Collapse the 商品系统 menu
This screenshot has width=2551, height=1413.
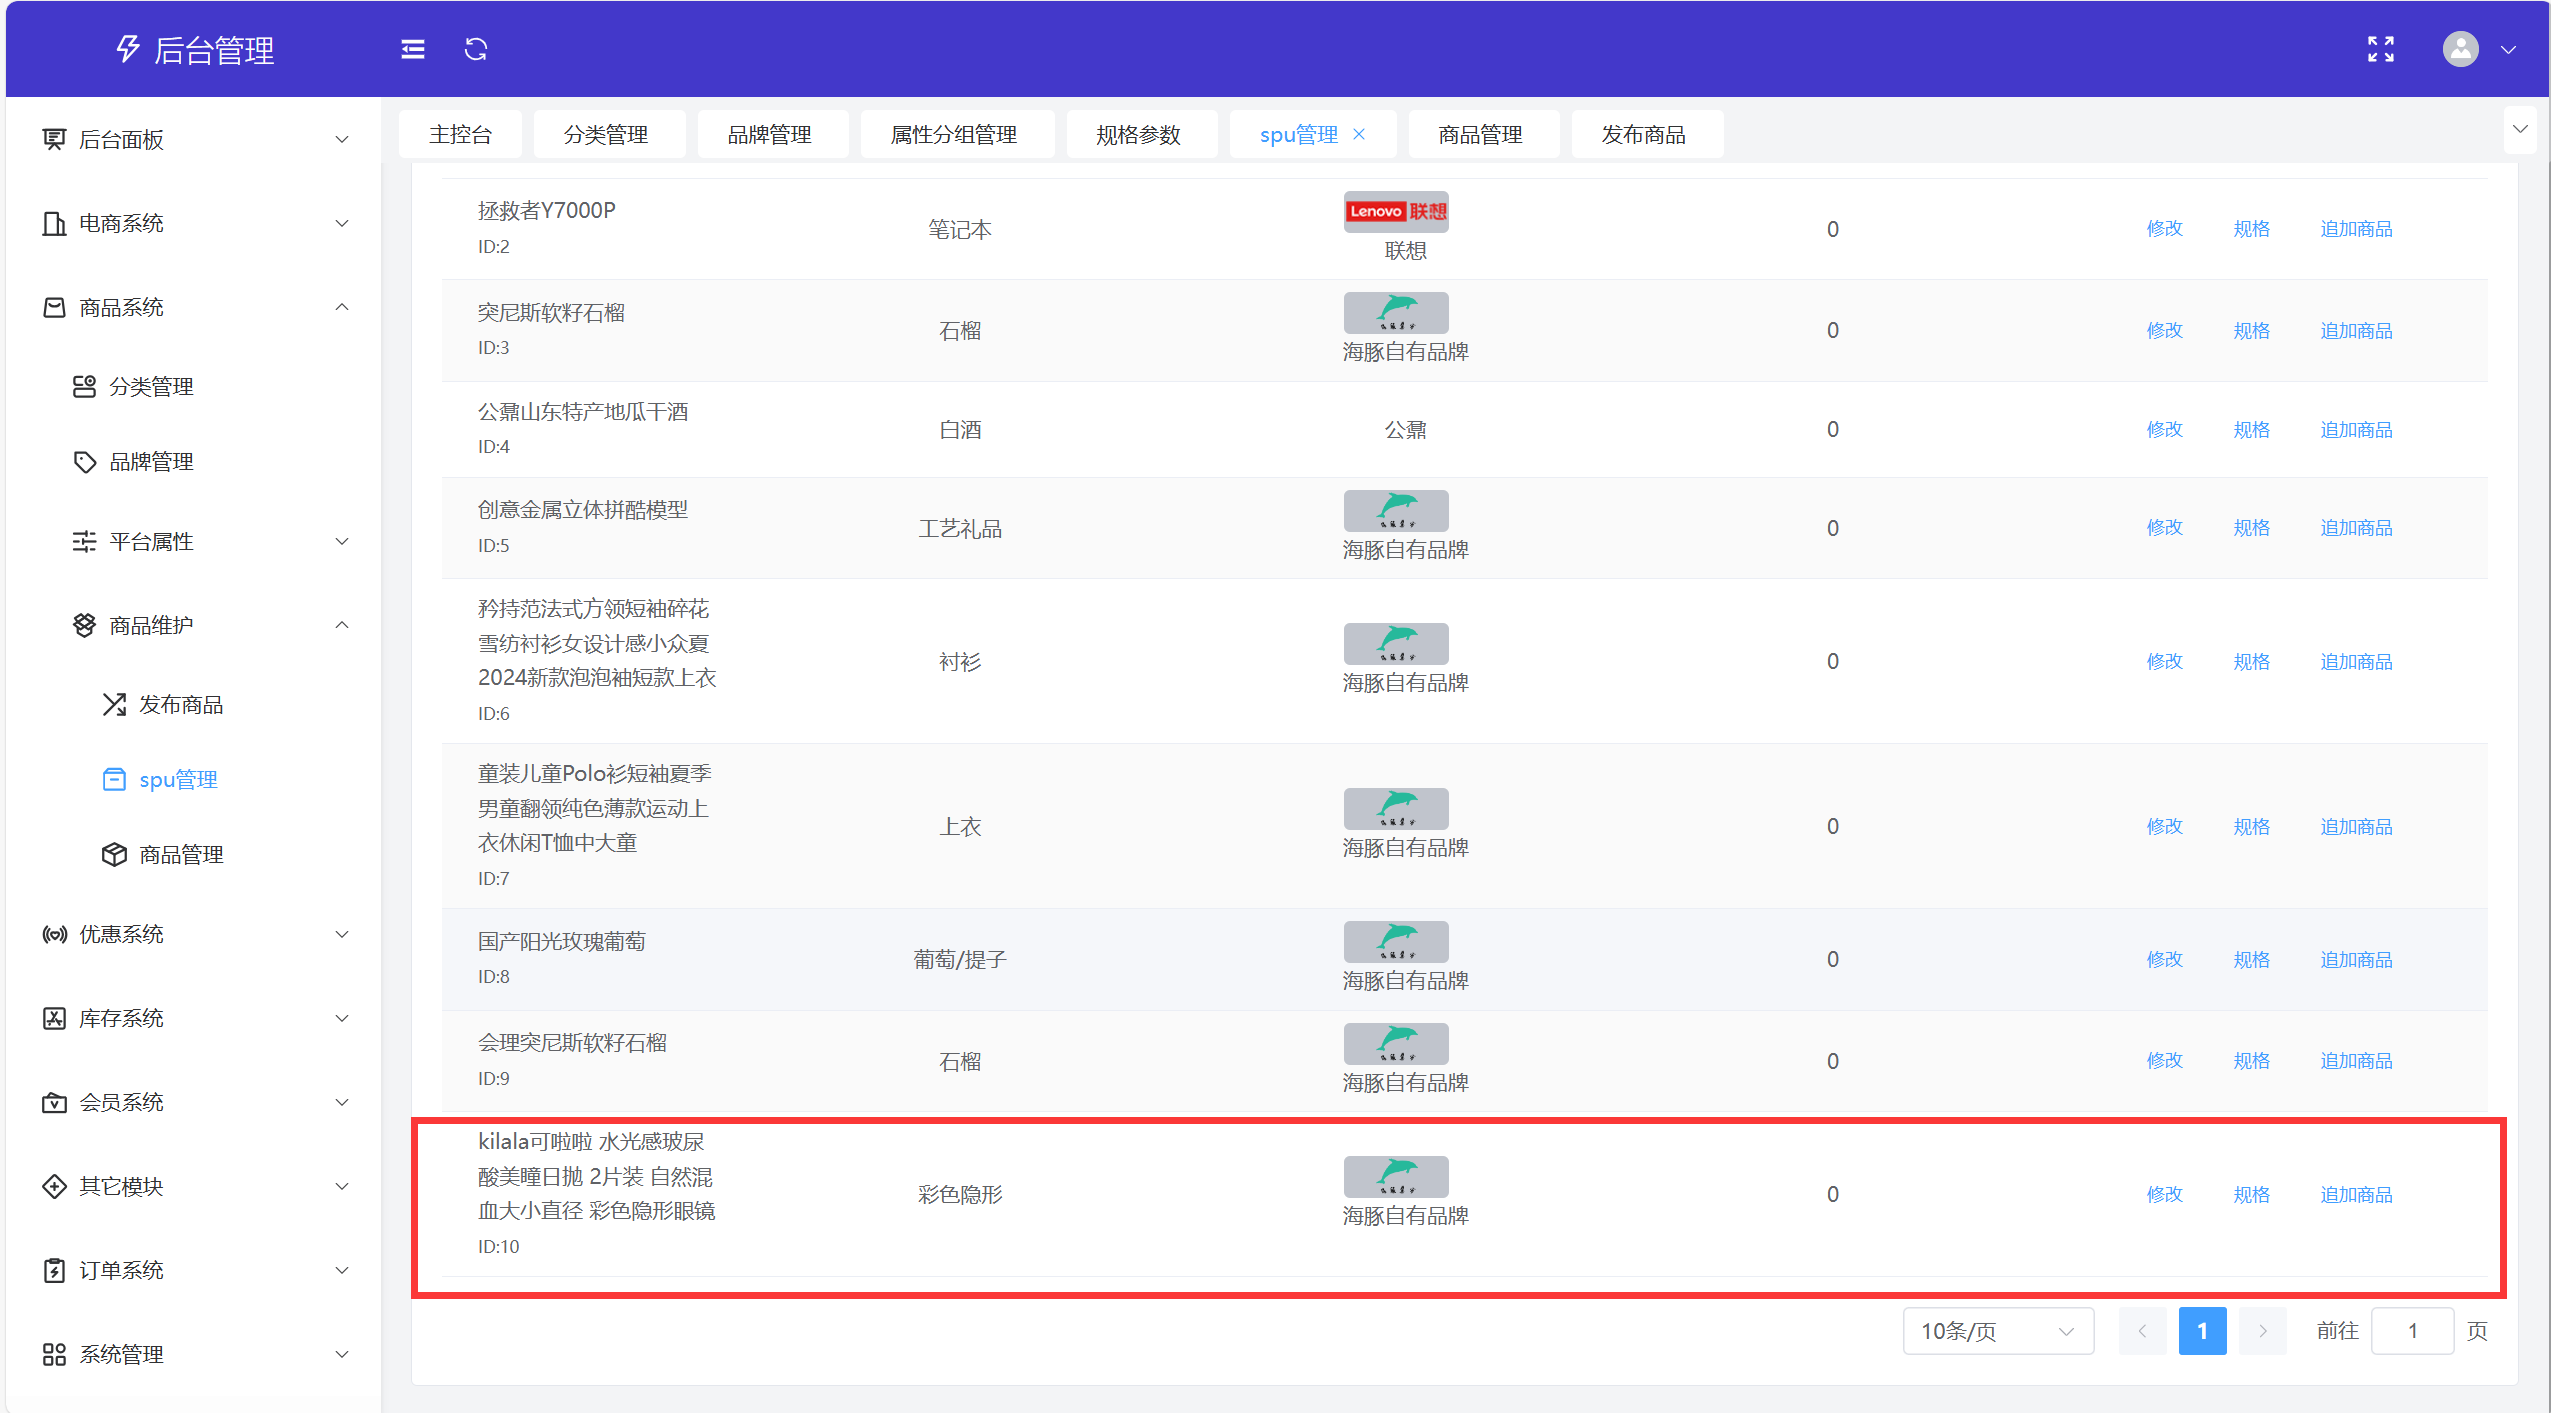[342, 307]
